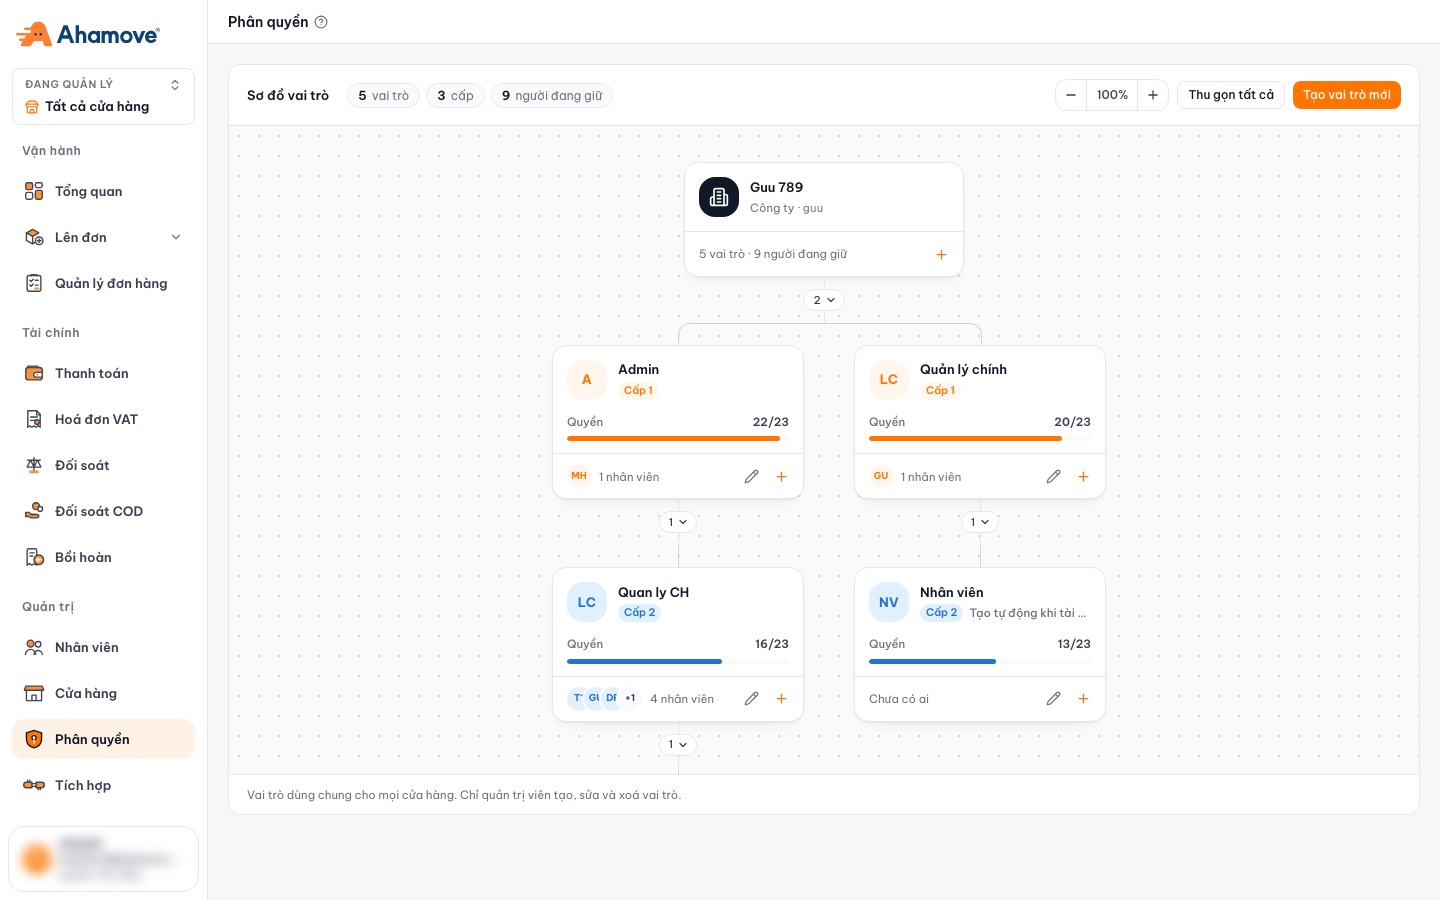1440x900 pixels.
Task: Click Tạo vai trò mới button
Action: pyautogui.click(x=1347, y=95)
